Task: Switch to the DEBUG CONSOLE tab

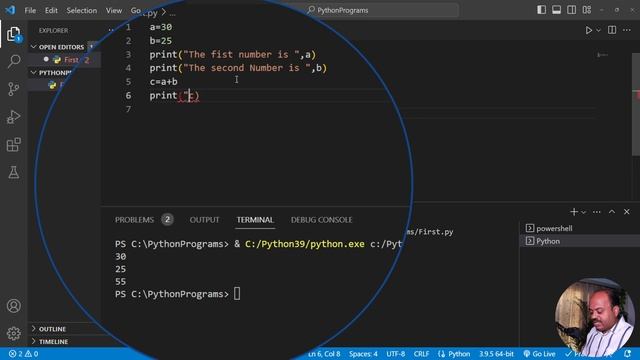Action: 321,220
